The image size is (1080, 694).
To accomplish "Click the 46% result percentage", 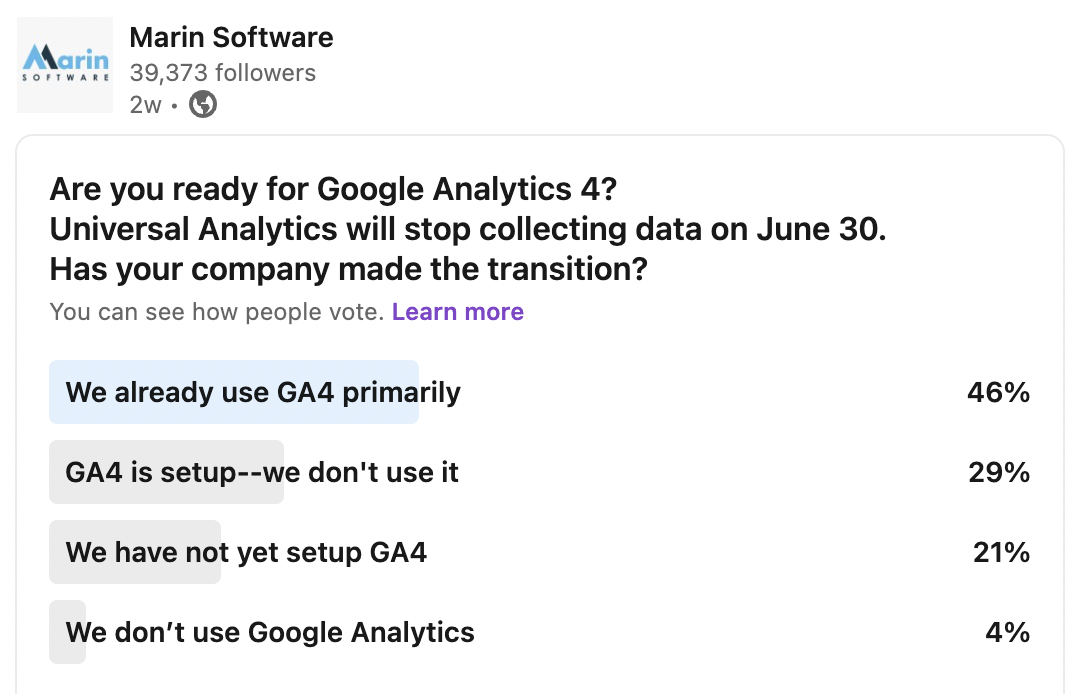I will [x=998, y=392].
